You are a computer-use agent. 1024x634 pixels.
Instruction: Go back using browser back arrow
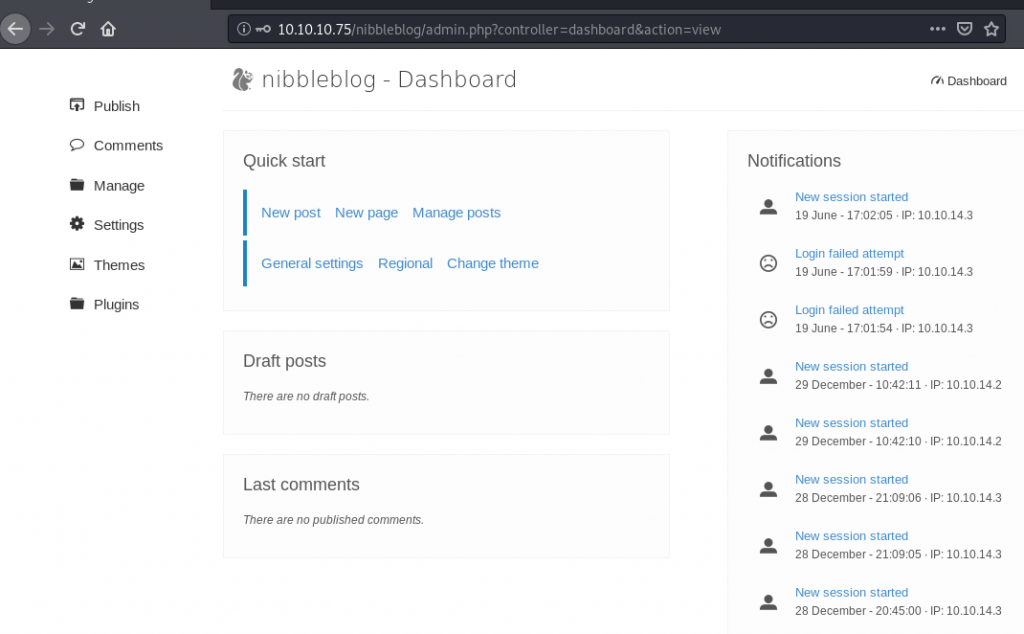click(16, 29)
